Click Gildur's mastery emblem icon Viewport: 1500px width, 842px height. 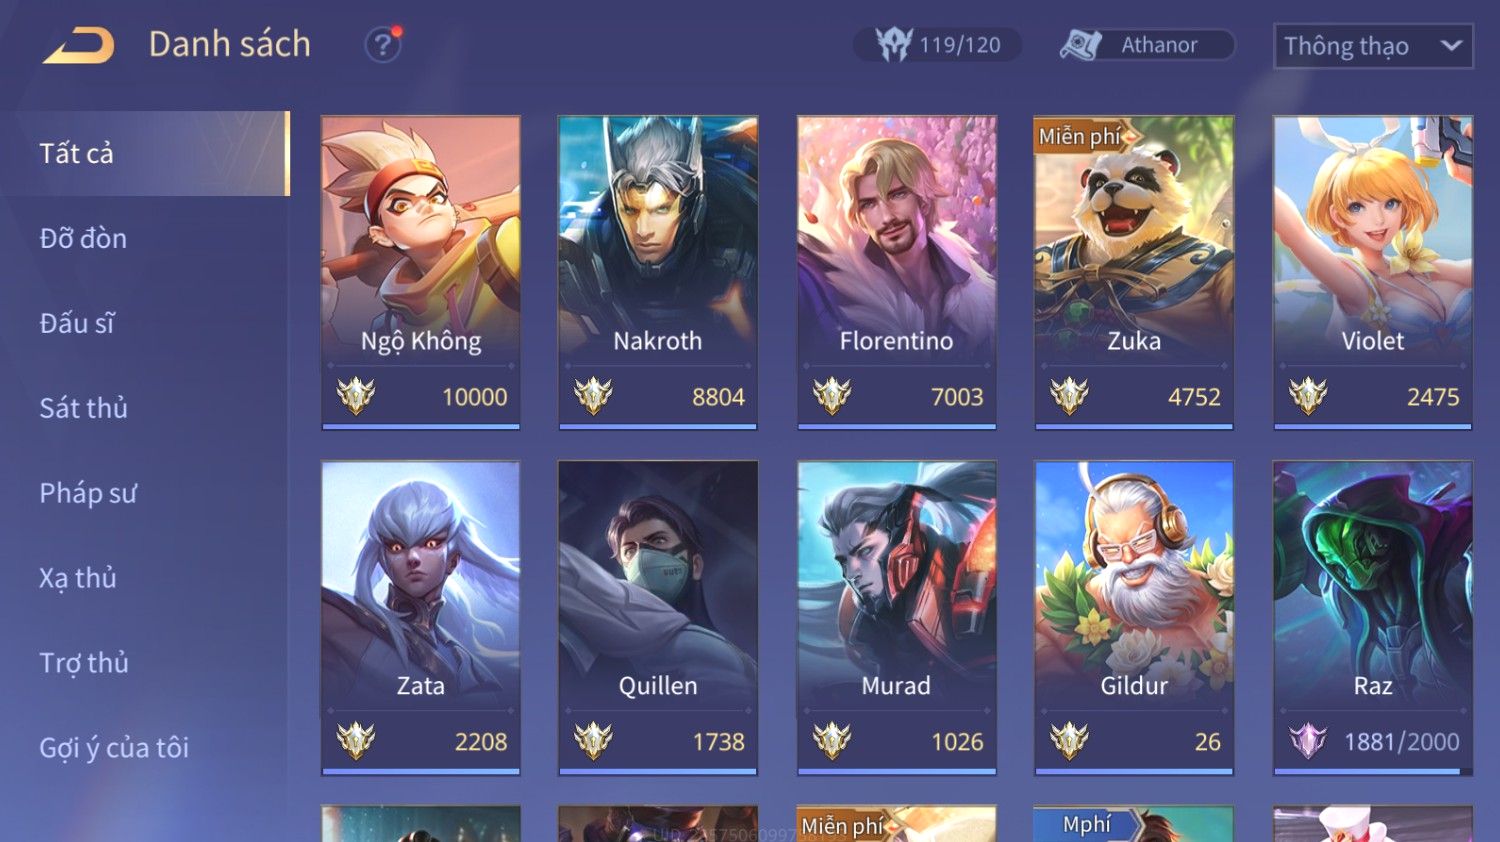point(1069,741)
